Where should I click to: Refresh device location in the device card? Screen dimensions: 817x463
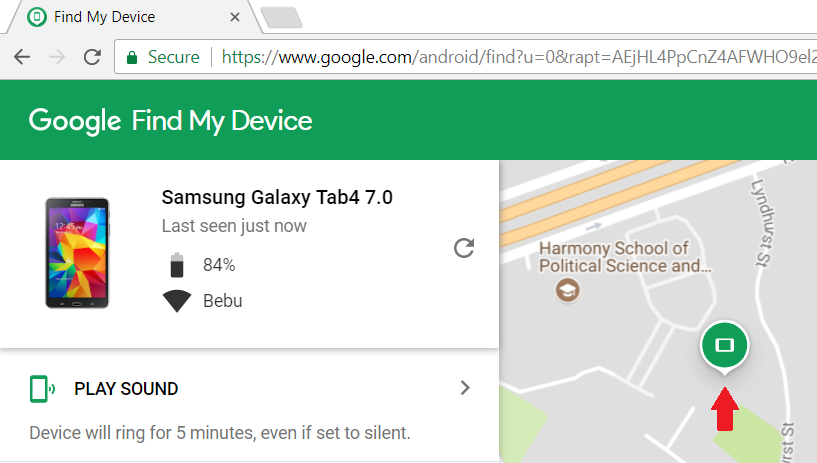[x=464, y=248]
